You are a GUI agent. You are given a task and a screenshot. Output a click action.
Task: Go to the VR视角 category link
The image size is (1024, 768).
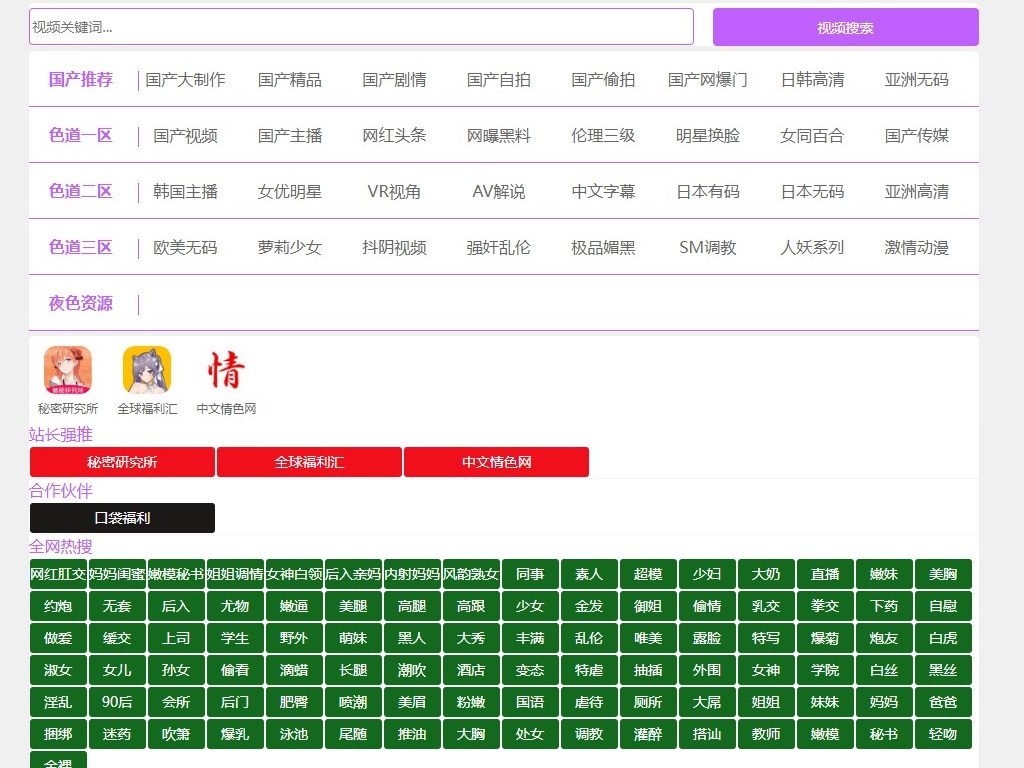[394, 191]
